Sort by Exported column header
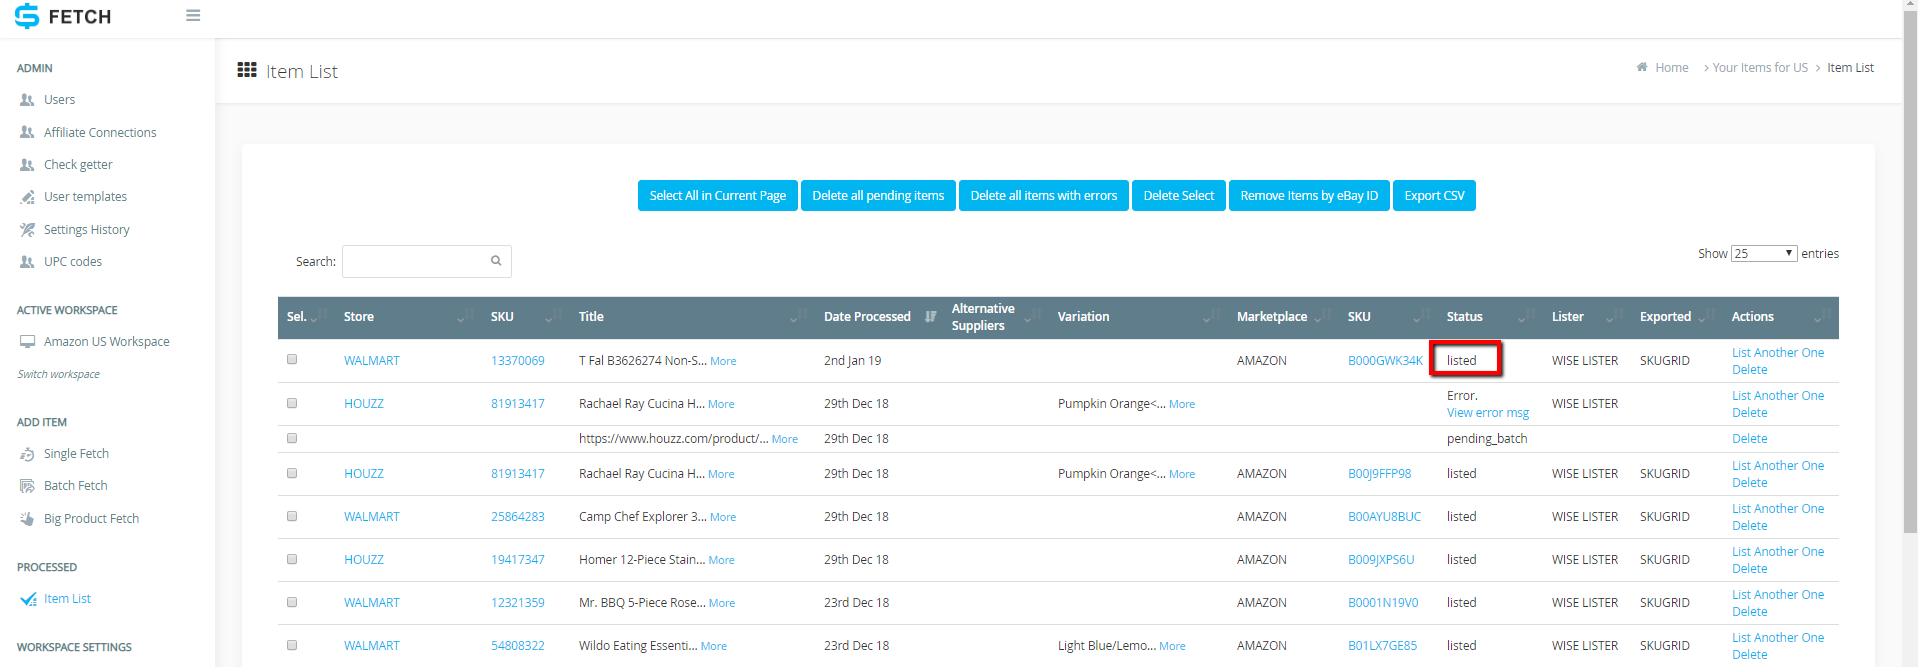This screenshot has width=1918, height=667. point(1677,317)
